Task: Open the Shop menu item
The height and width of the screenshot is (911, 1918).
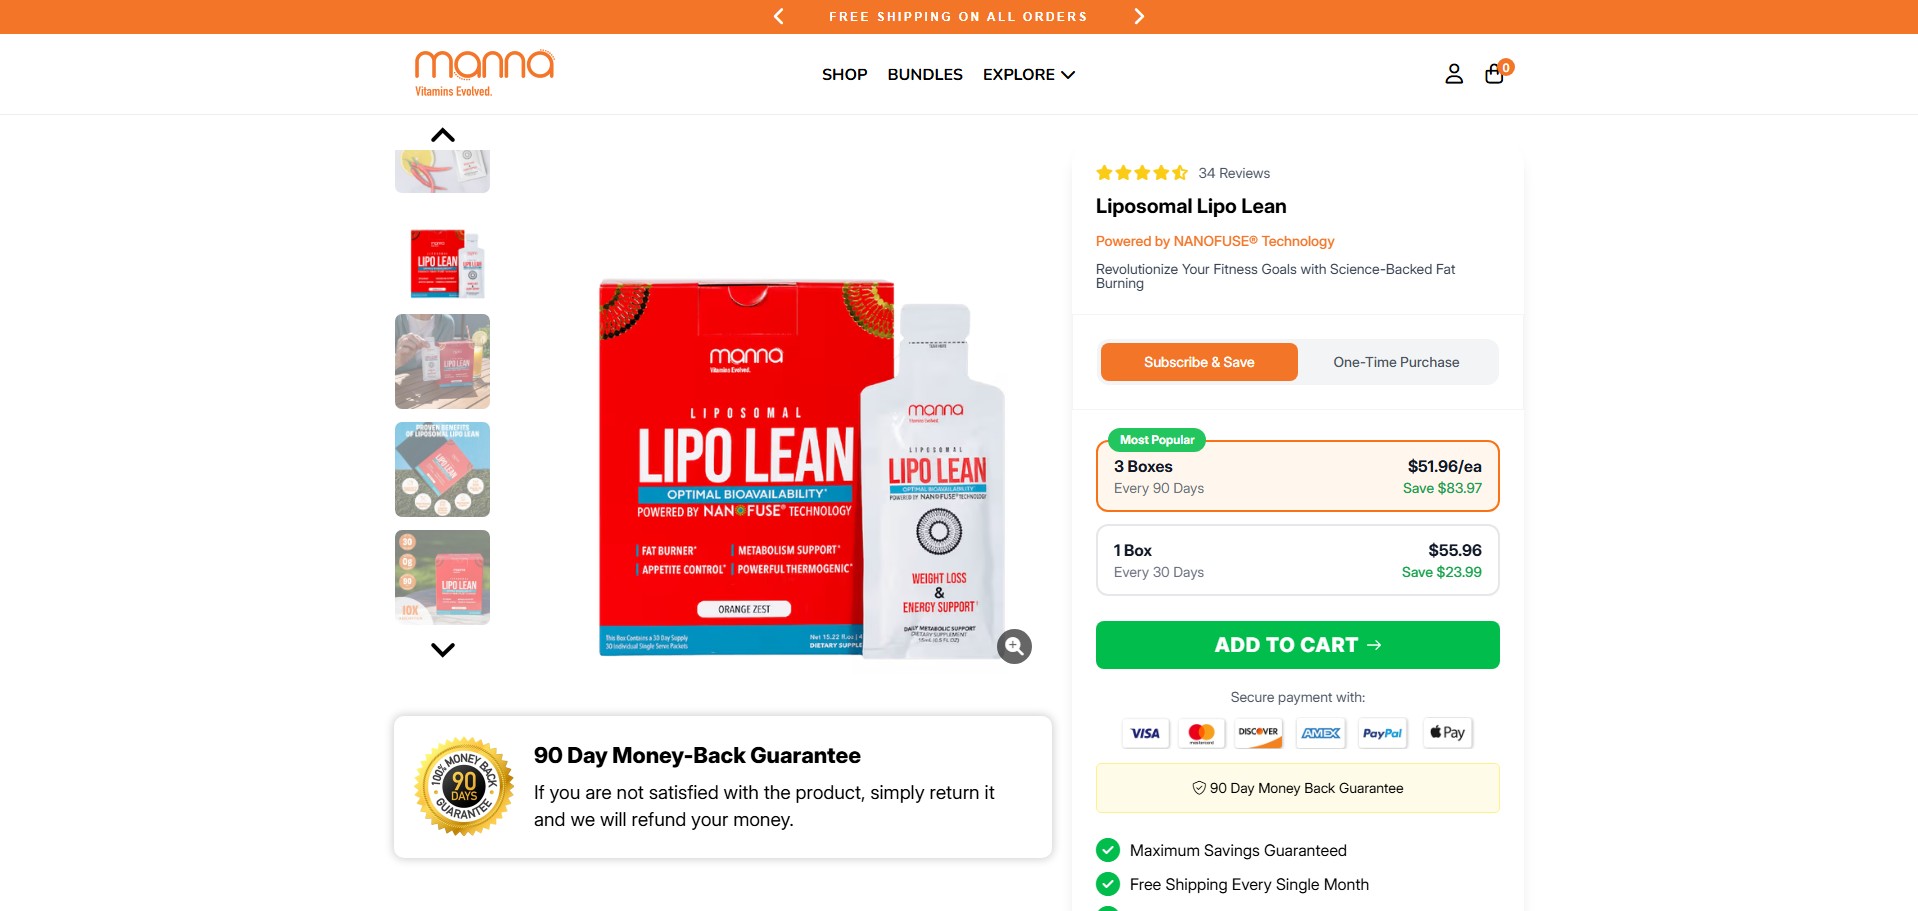Action: 844,74
